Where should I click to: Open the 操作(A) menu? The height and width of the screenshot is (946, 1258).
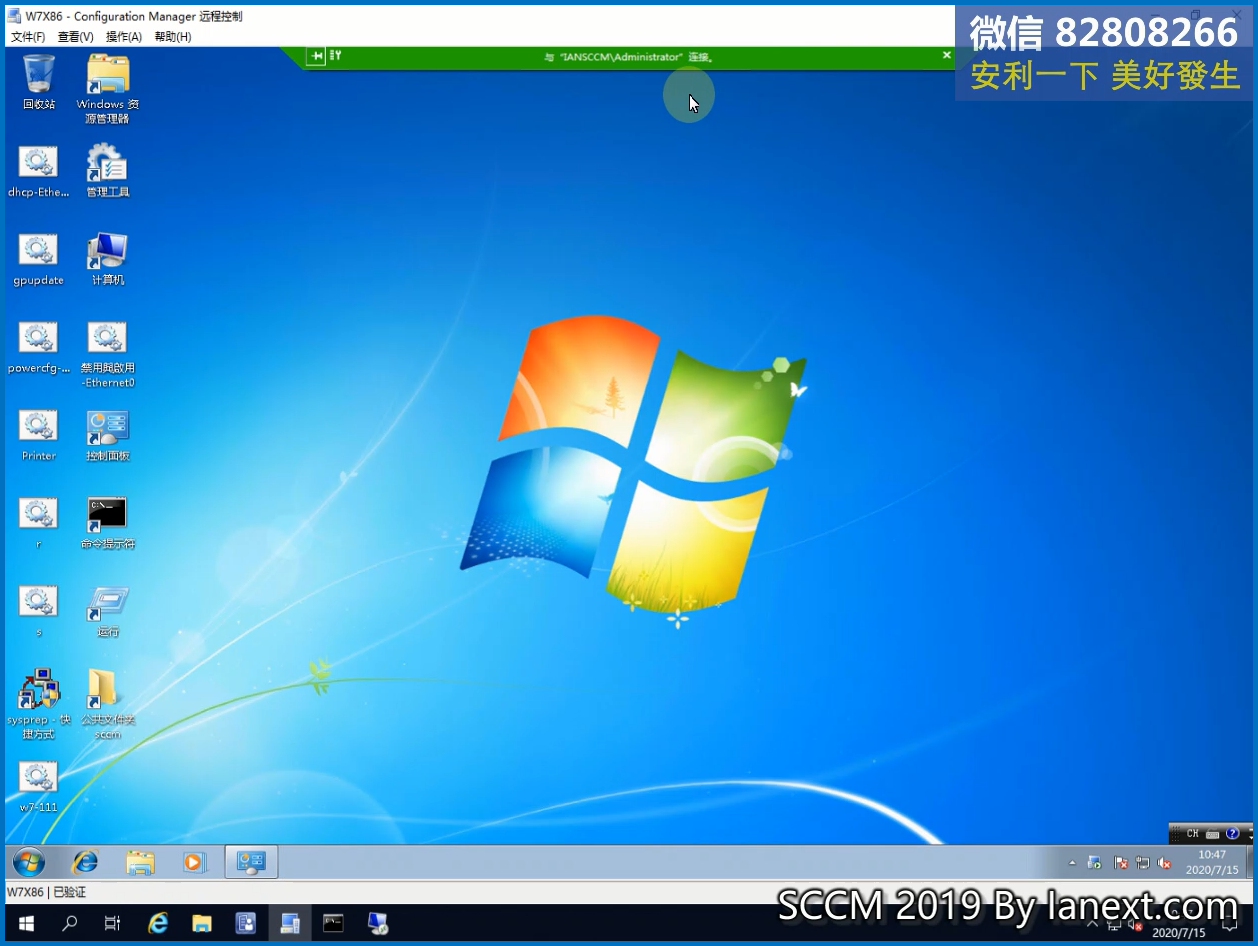(124, 37)
